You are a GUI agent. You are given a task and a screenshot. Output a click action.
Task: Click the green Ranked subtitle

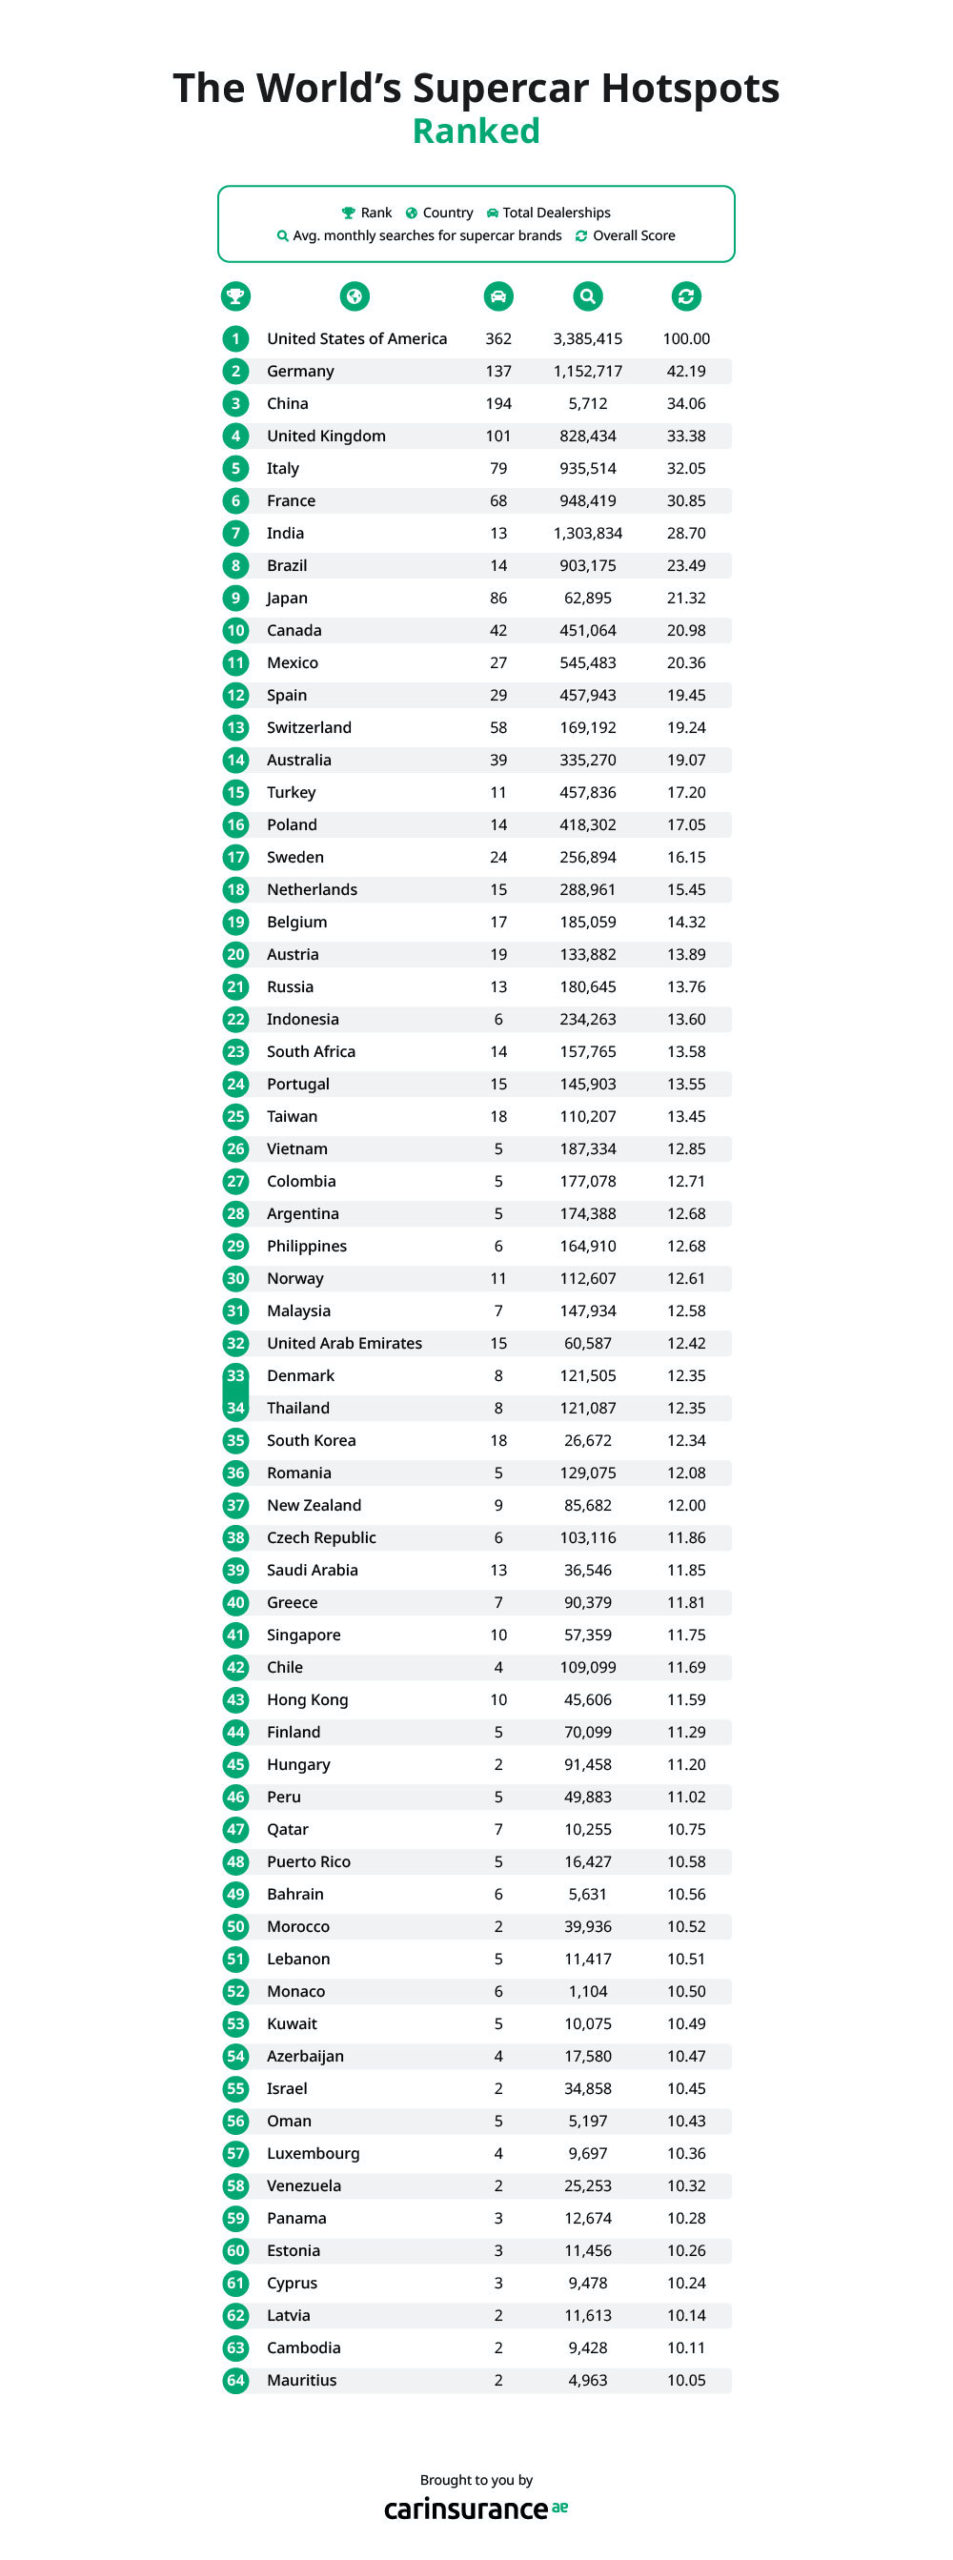point(476,131)
